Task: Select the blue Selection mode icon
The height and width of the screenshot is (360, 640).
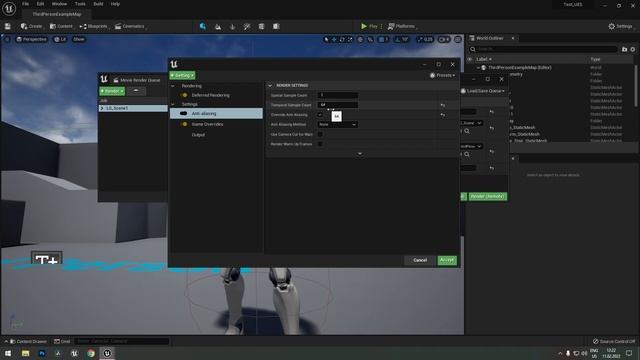Action: click(203, 26)
